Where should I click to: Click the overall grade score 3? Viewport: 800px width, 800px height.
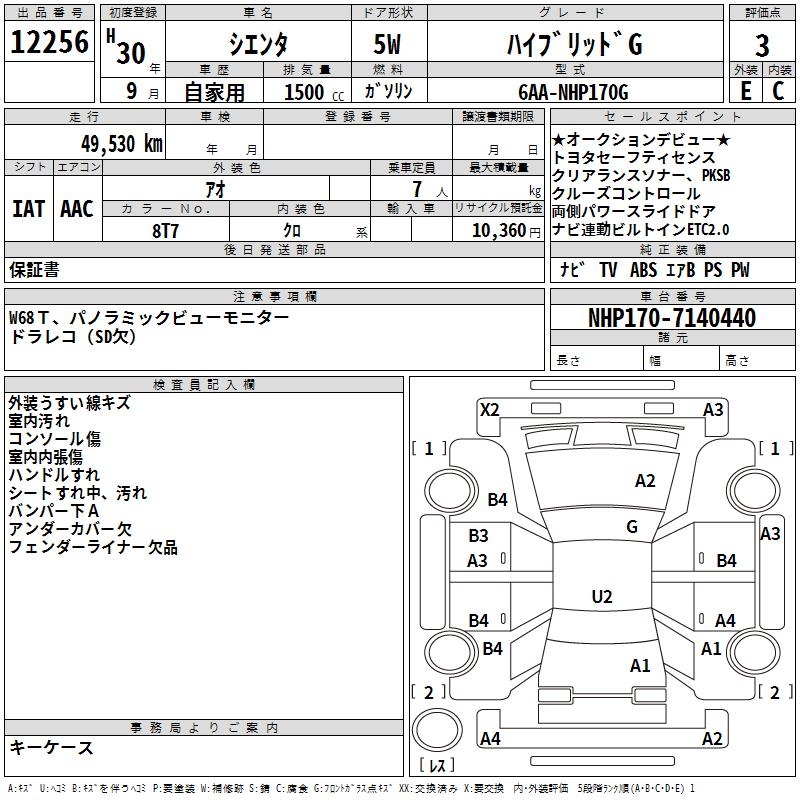click(x=762, y=45)
